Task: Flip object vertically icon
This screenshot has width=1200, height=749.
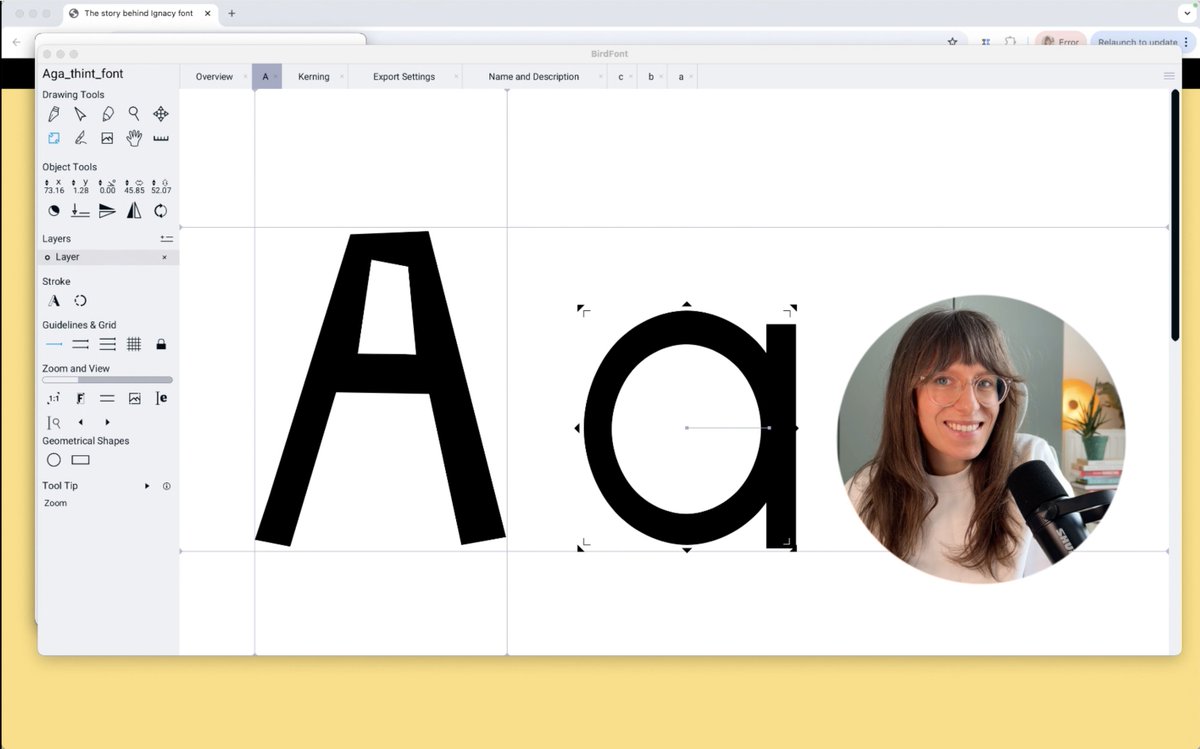Action: click(x=107, y=211)
